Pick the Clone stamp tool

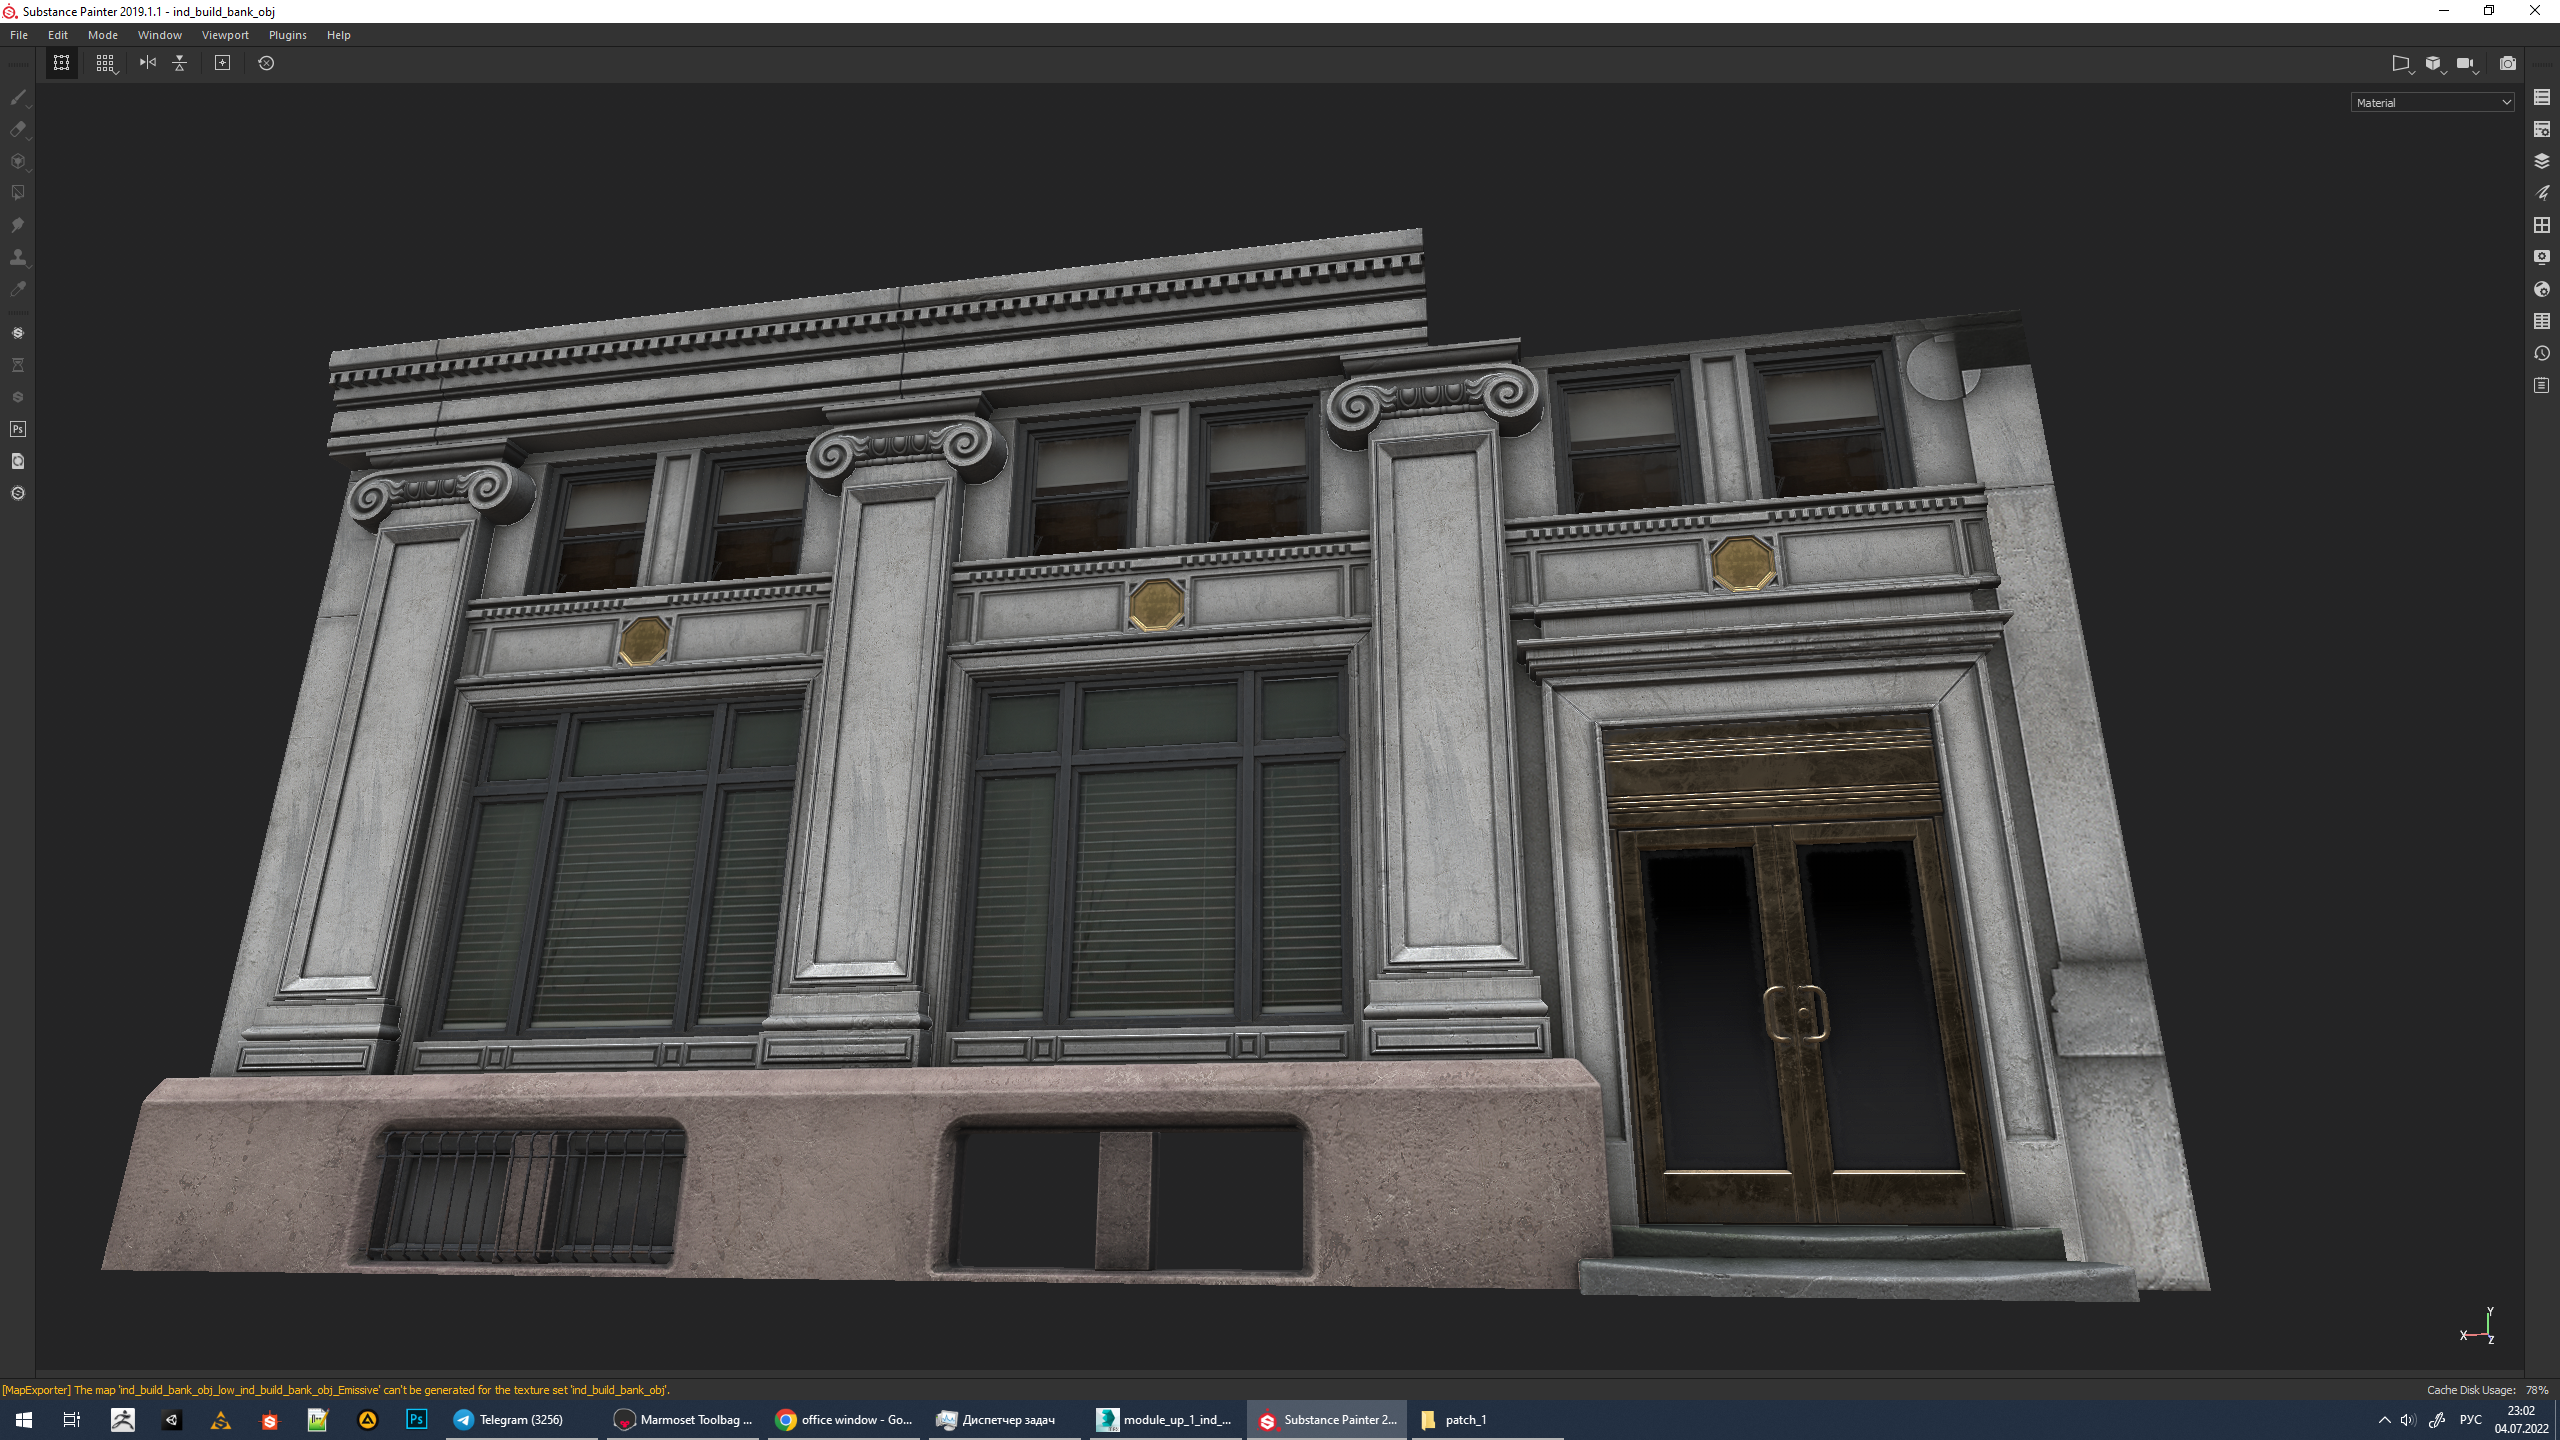click(x=17, y=257)
